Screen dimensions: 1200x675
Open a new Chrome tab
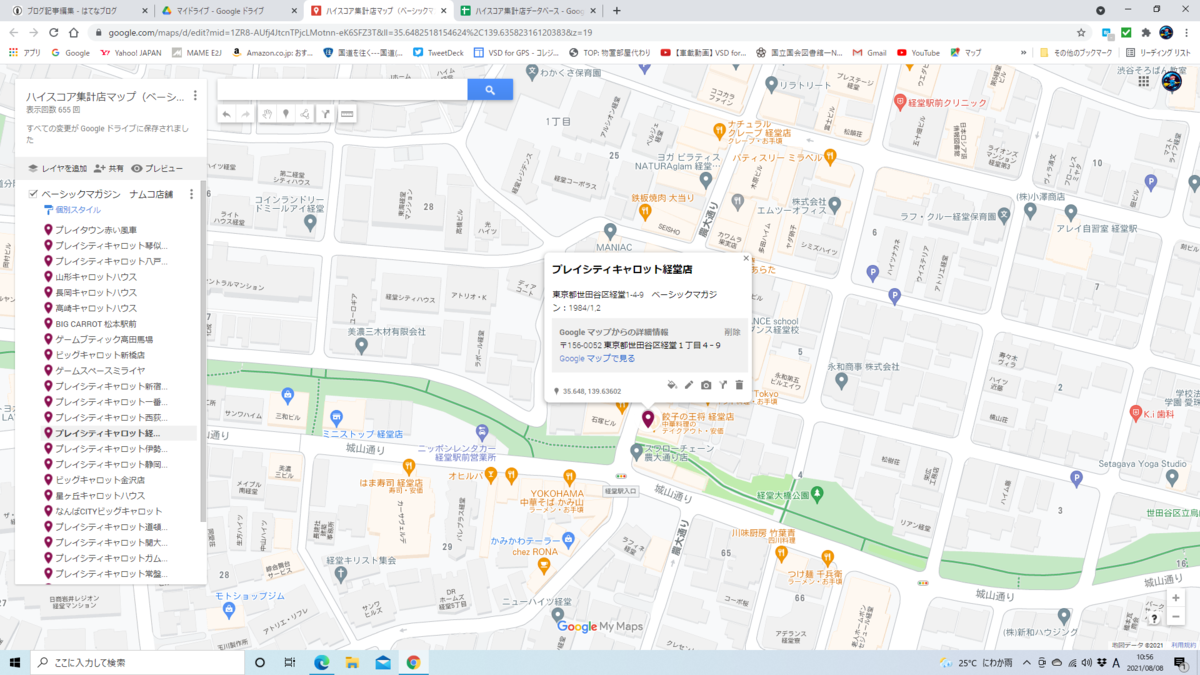click(x=616, y=10)
